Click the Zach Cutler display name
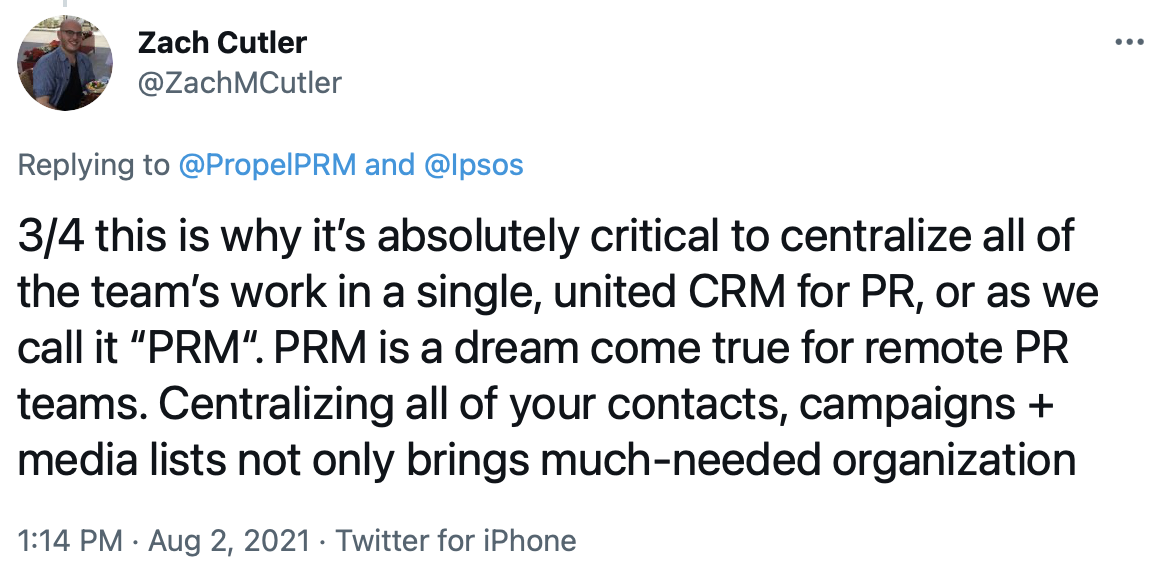 point(222,43)
